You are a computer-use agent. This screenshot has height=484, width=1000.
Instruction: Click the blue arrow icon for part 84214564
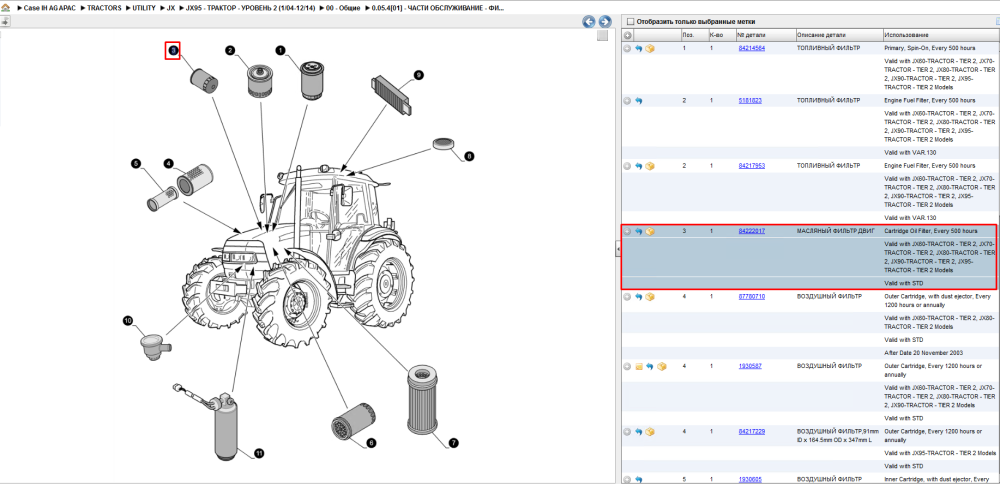pyautogui.click(x=638, y=48)
